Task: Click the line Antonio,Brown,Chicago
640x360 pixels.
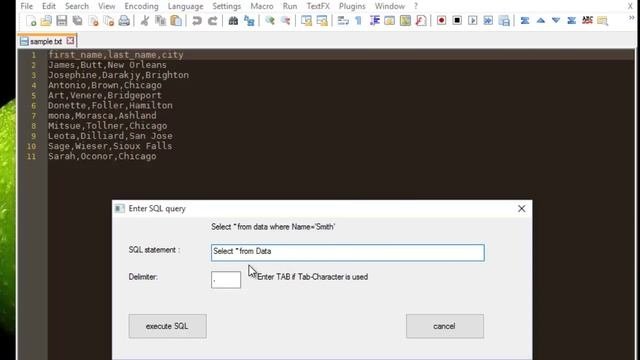Action: click(x=105, y=85)
